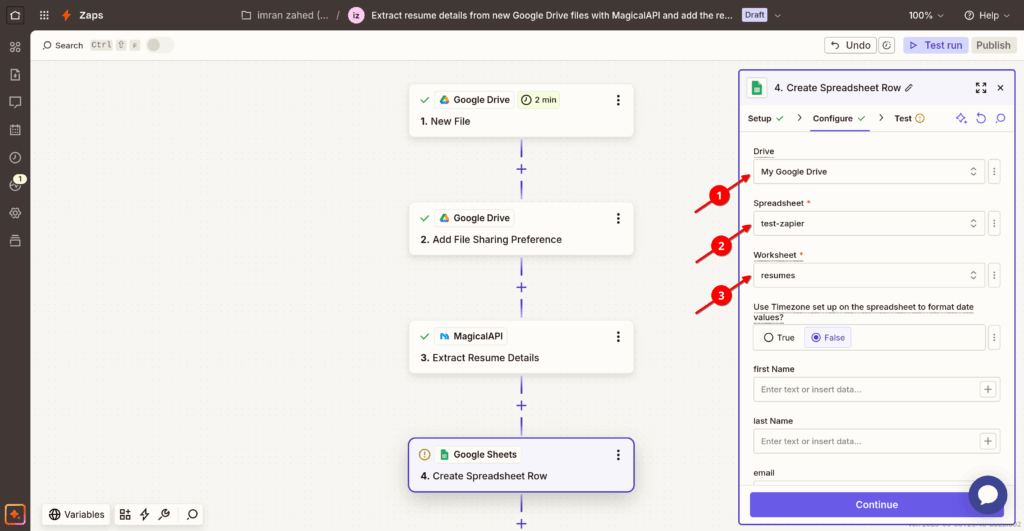Switch to the Configure tab

[839, 118]
